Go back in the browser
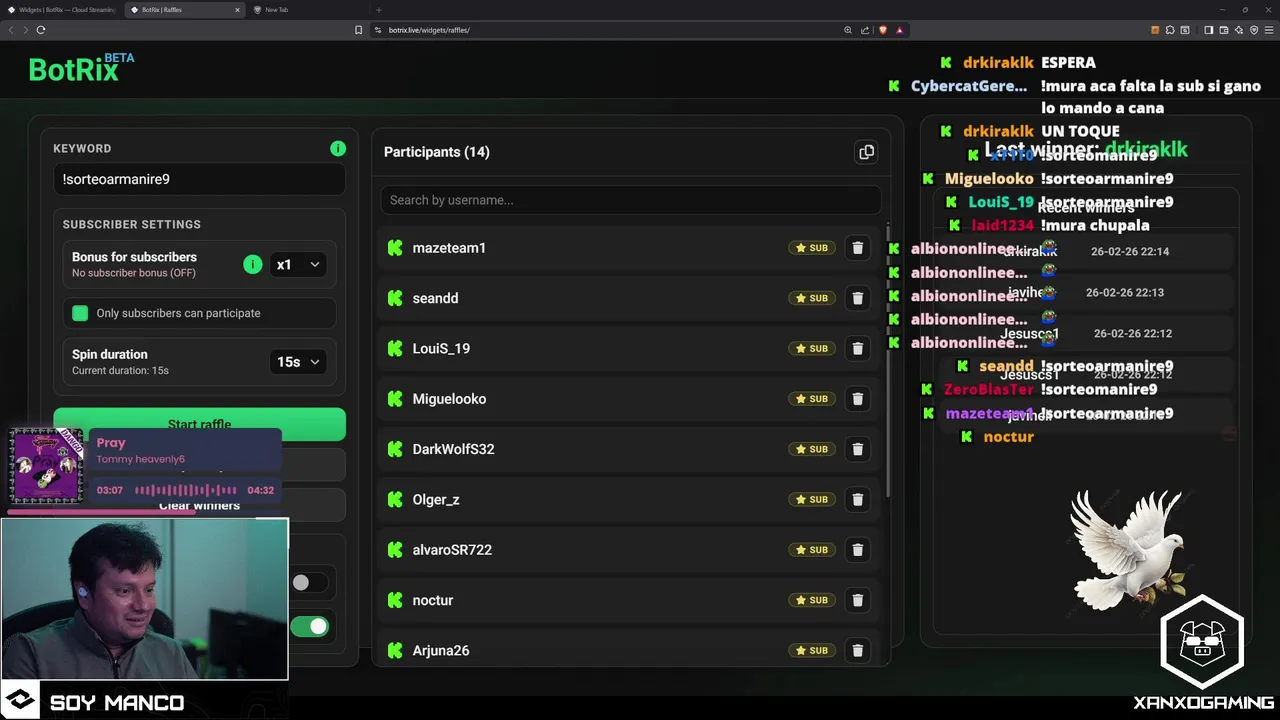 [x=12, y=30]
